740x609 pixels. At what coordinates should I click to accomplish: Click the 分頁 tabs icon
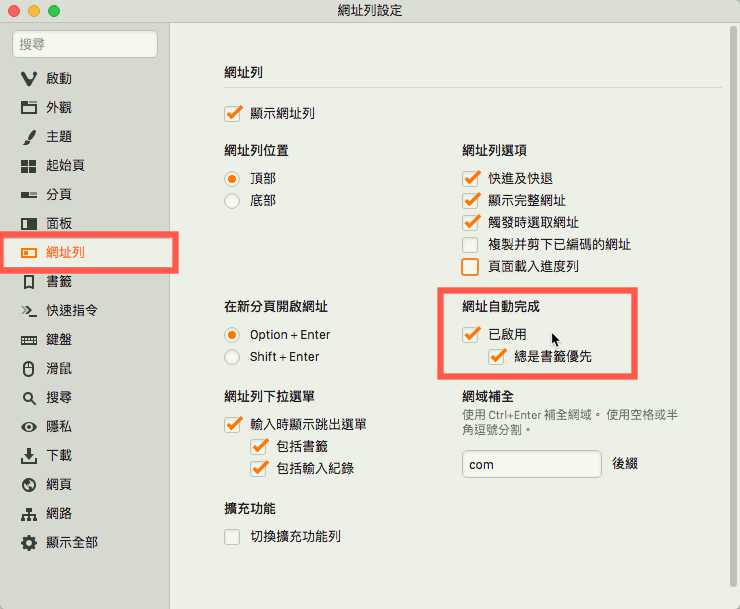(29, 194)
